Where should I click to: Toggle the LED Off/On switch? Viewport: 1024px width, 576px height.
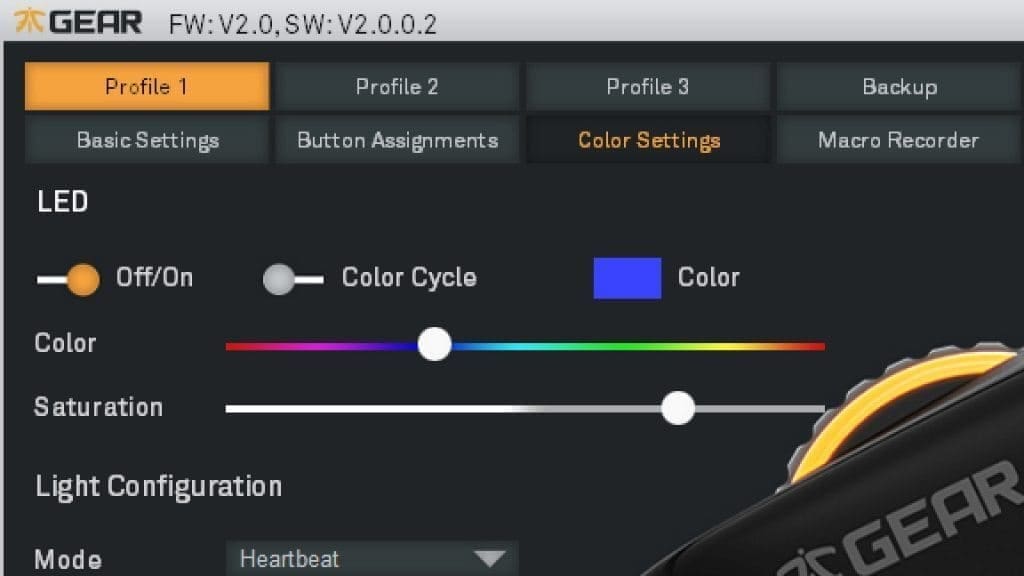click(68, 280)
